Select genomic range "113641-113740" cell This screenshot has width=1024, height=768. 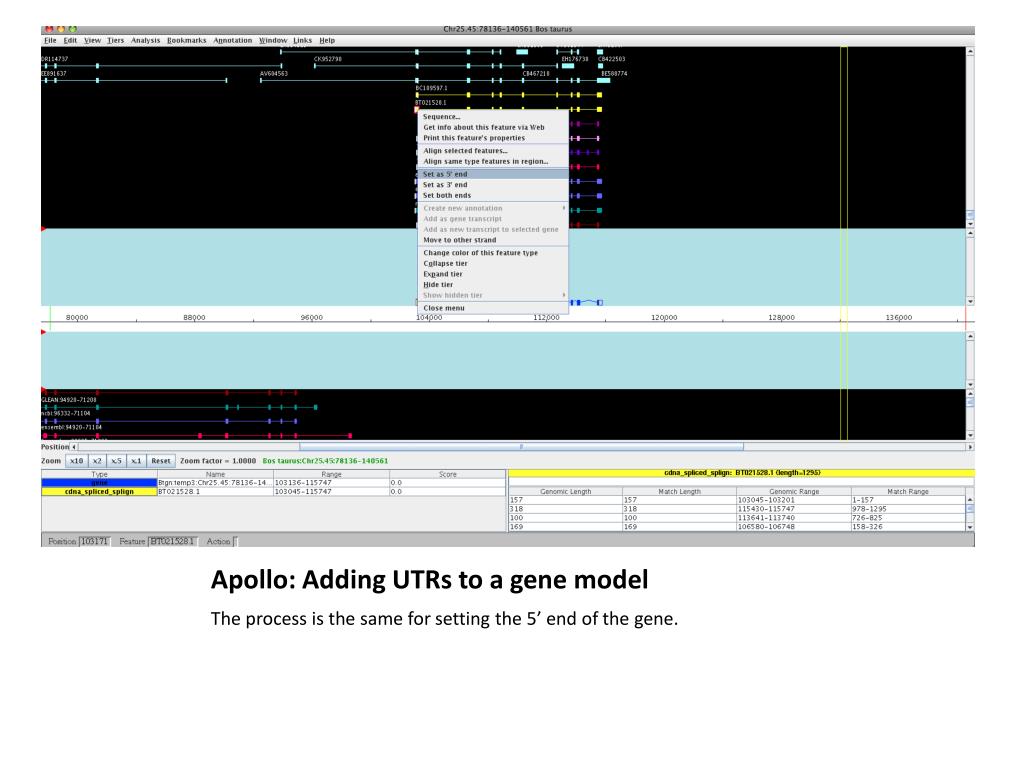click(794, 518)
